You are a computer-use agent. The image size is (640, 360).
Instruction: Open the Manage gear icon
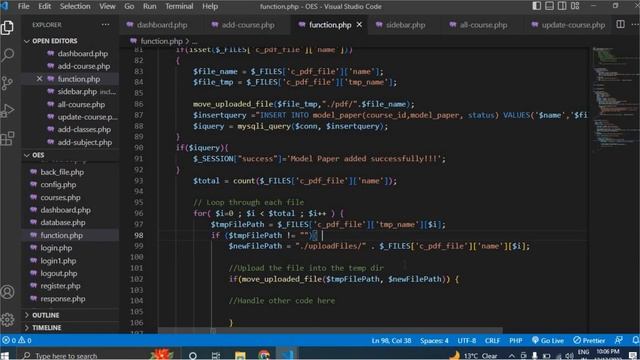coord(7,320)
